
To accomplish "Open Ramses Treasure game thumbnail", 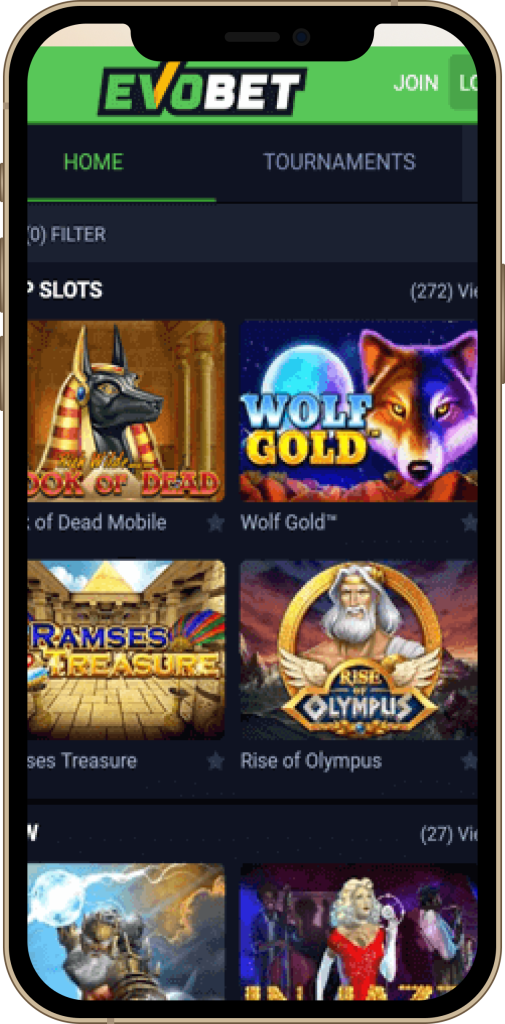I will 126,650.
